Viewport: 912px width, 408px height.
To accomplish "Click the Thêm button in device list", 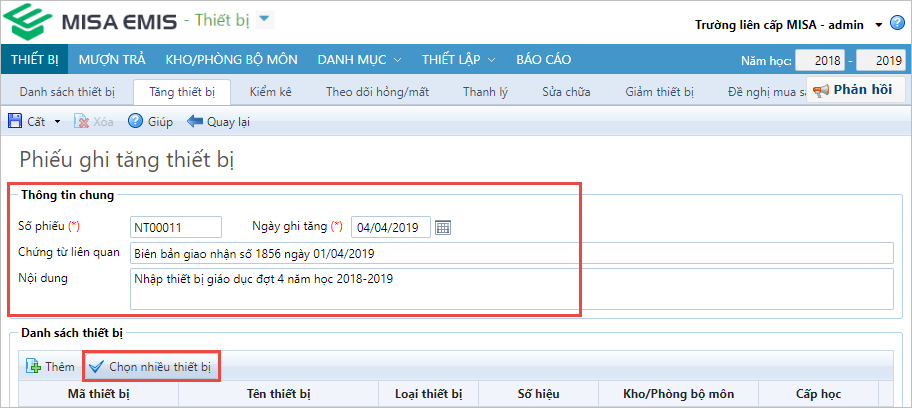I will [50, 367].
